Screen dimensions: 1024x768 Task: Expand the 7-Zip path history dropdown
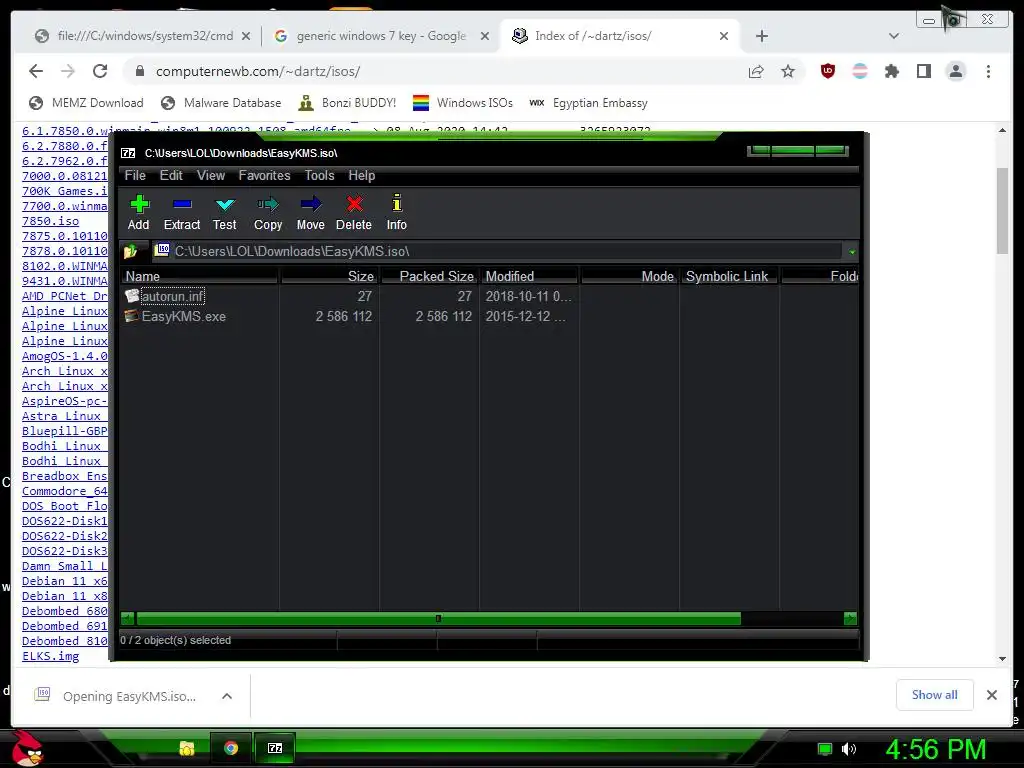(852, 251)
